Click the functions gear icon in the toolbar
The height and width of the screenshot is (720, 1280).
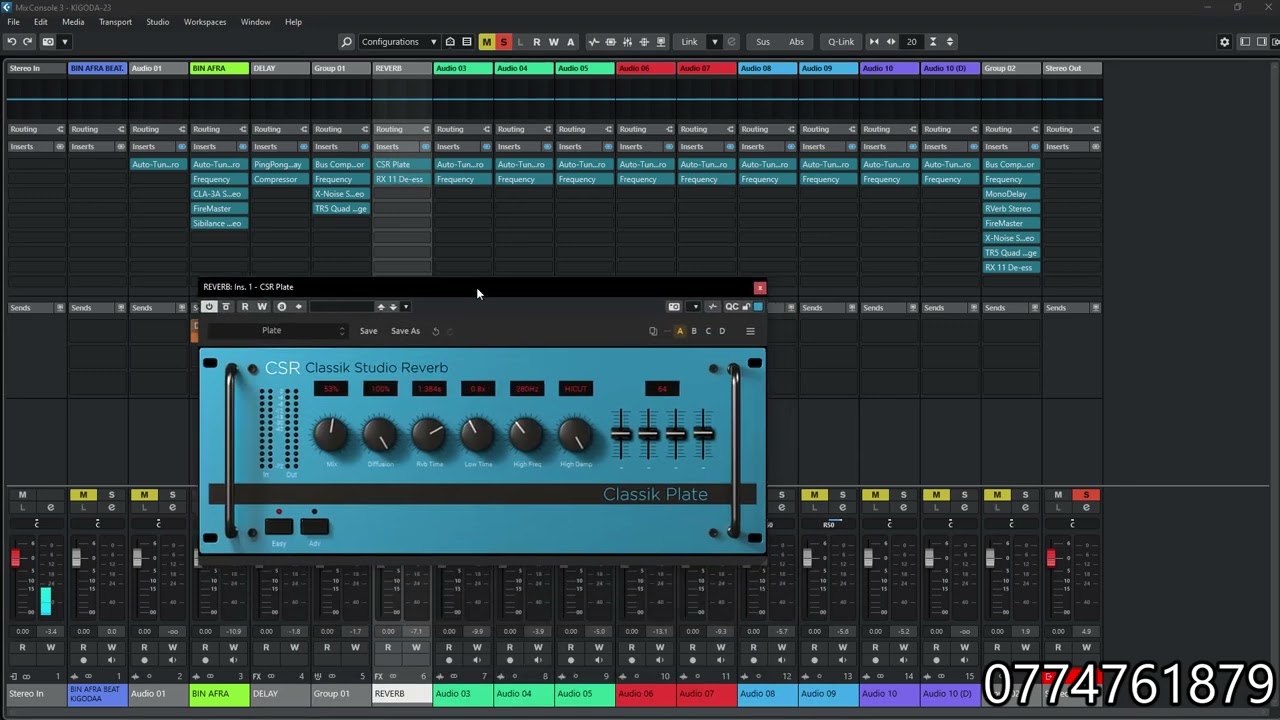click(x=1224, y=42)
